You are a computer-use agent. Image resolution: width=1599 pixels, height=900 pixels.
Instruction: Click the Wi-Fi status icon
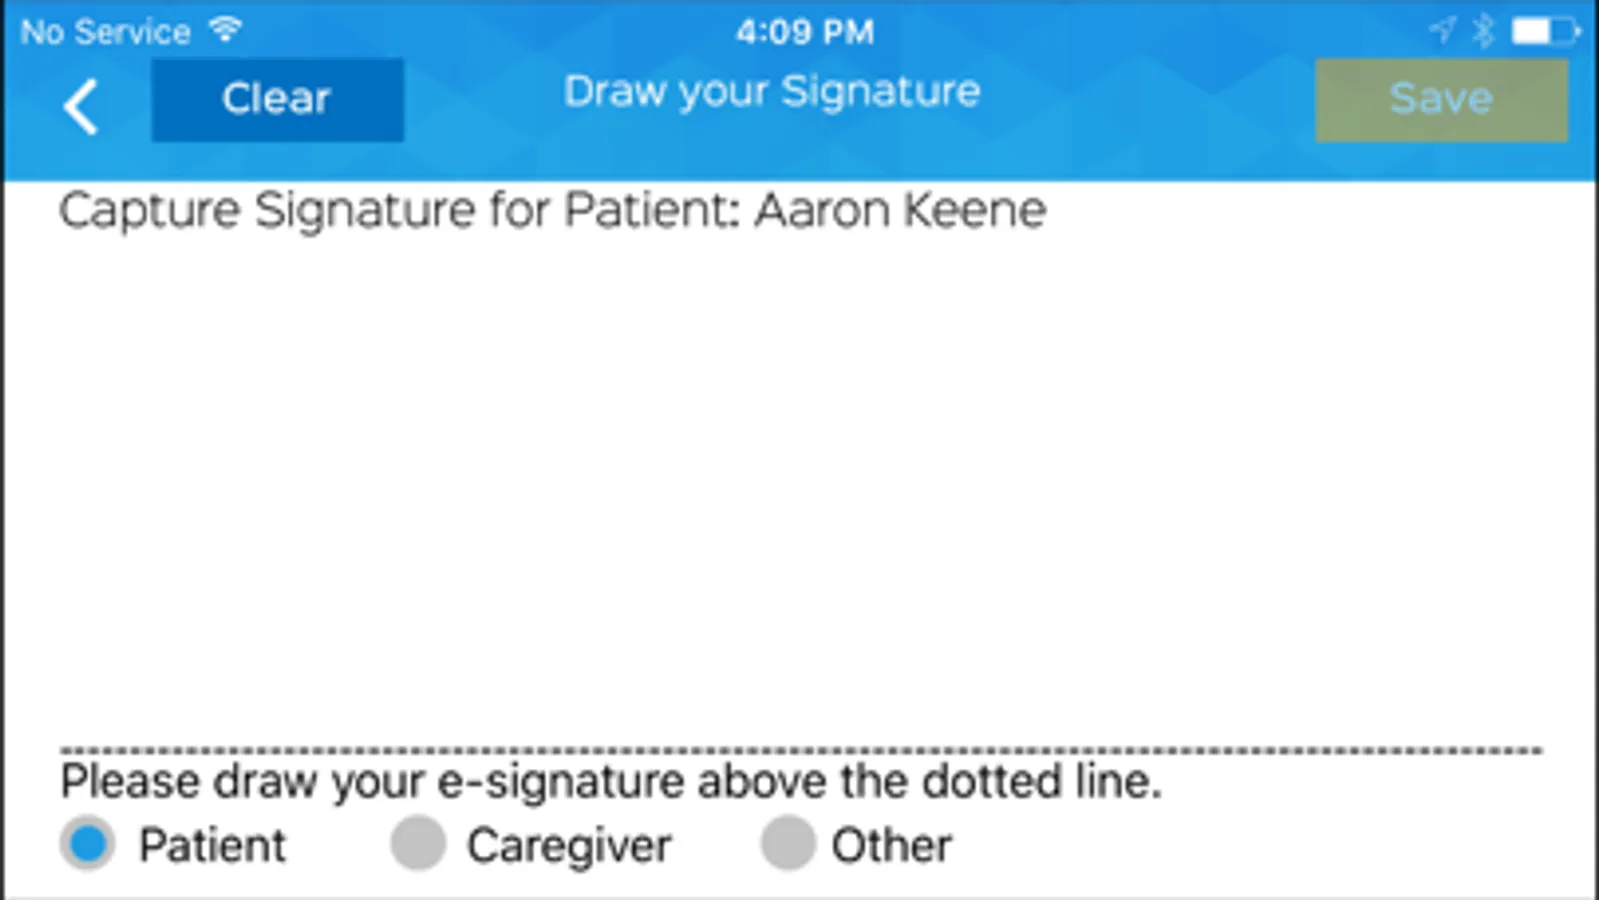(226, 30)
